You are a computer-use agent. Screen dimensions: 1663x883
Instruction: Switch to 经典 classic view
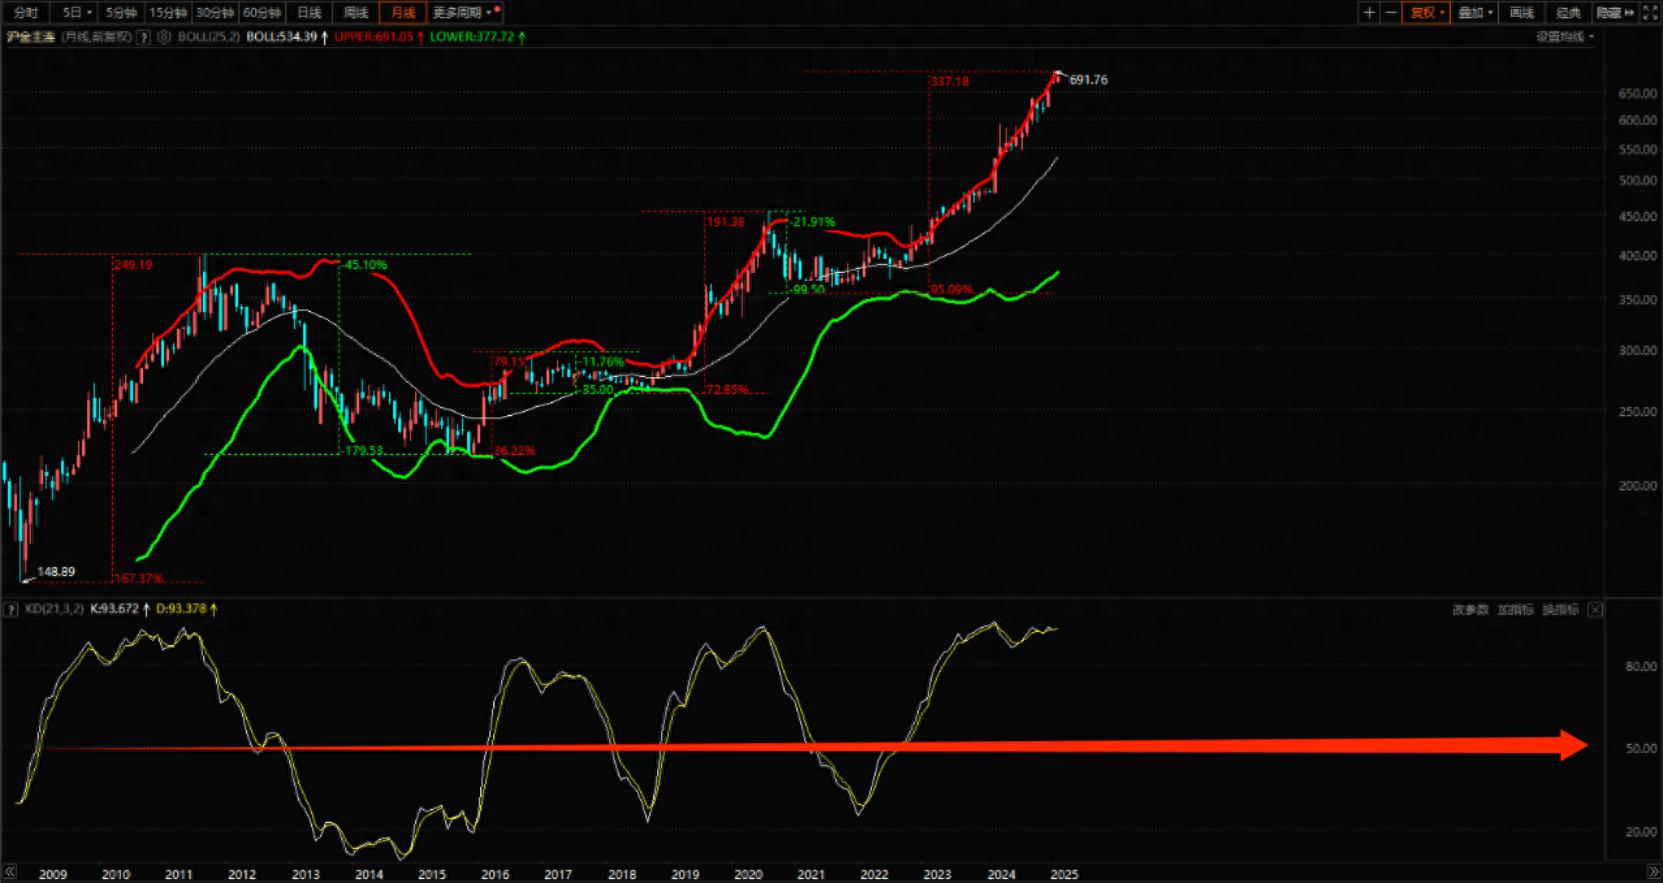(x=1568, y=12)
